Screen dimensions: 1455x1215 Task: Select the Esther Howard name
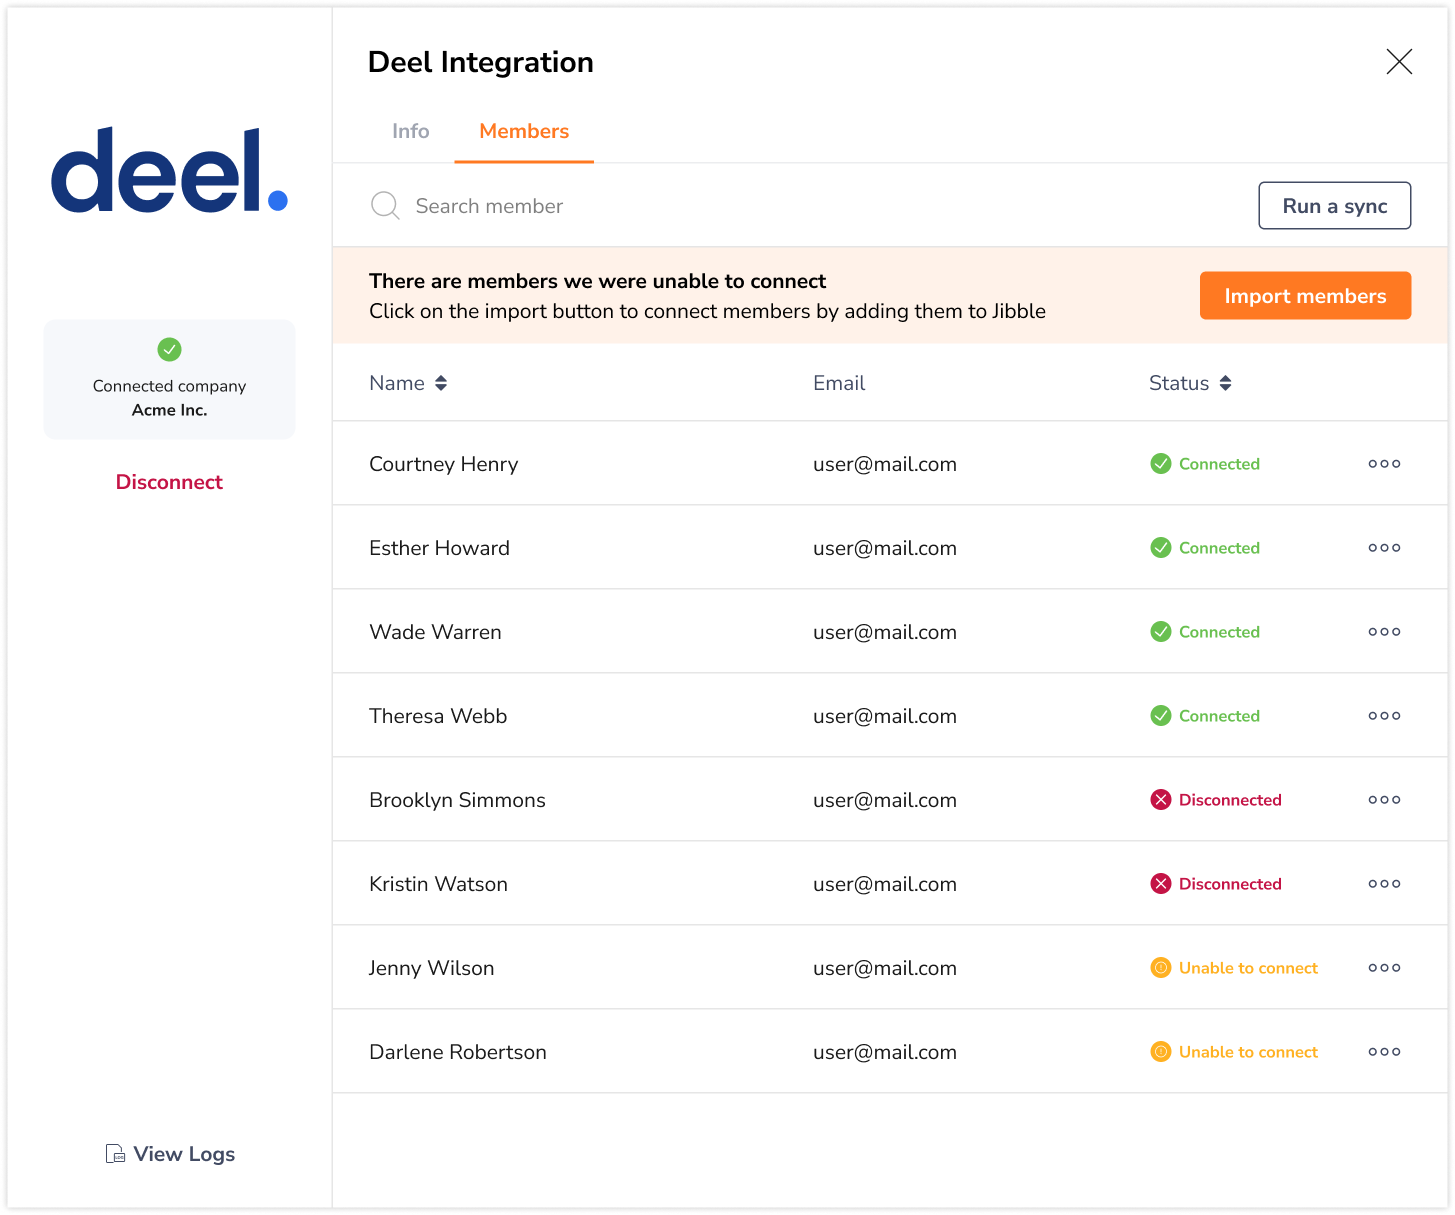point(439,548)
